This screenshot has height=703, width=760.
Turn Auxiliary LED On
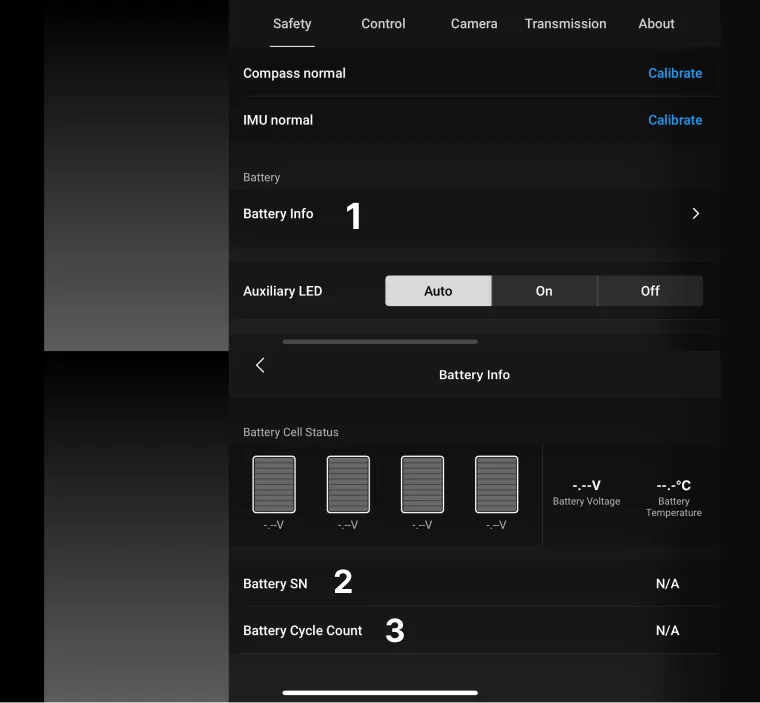(544, 291)
